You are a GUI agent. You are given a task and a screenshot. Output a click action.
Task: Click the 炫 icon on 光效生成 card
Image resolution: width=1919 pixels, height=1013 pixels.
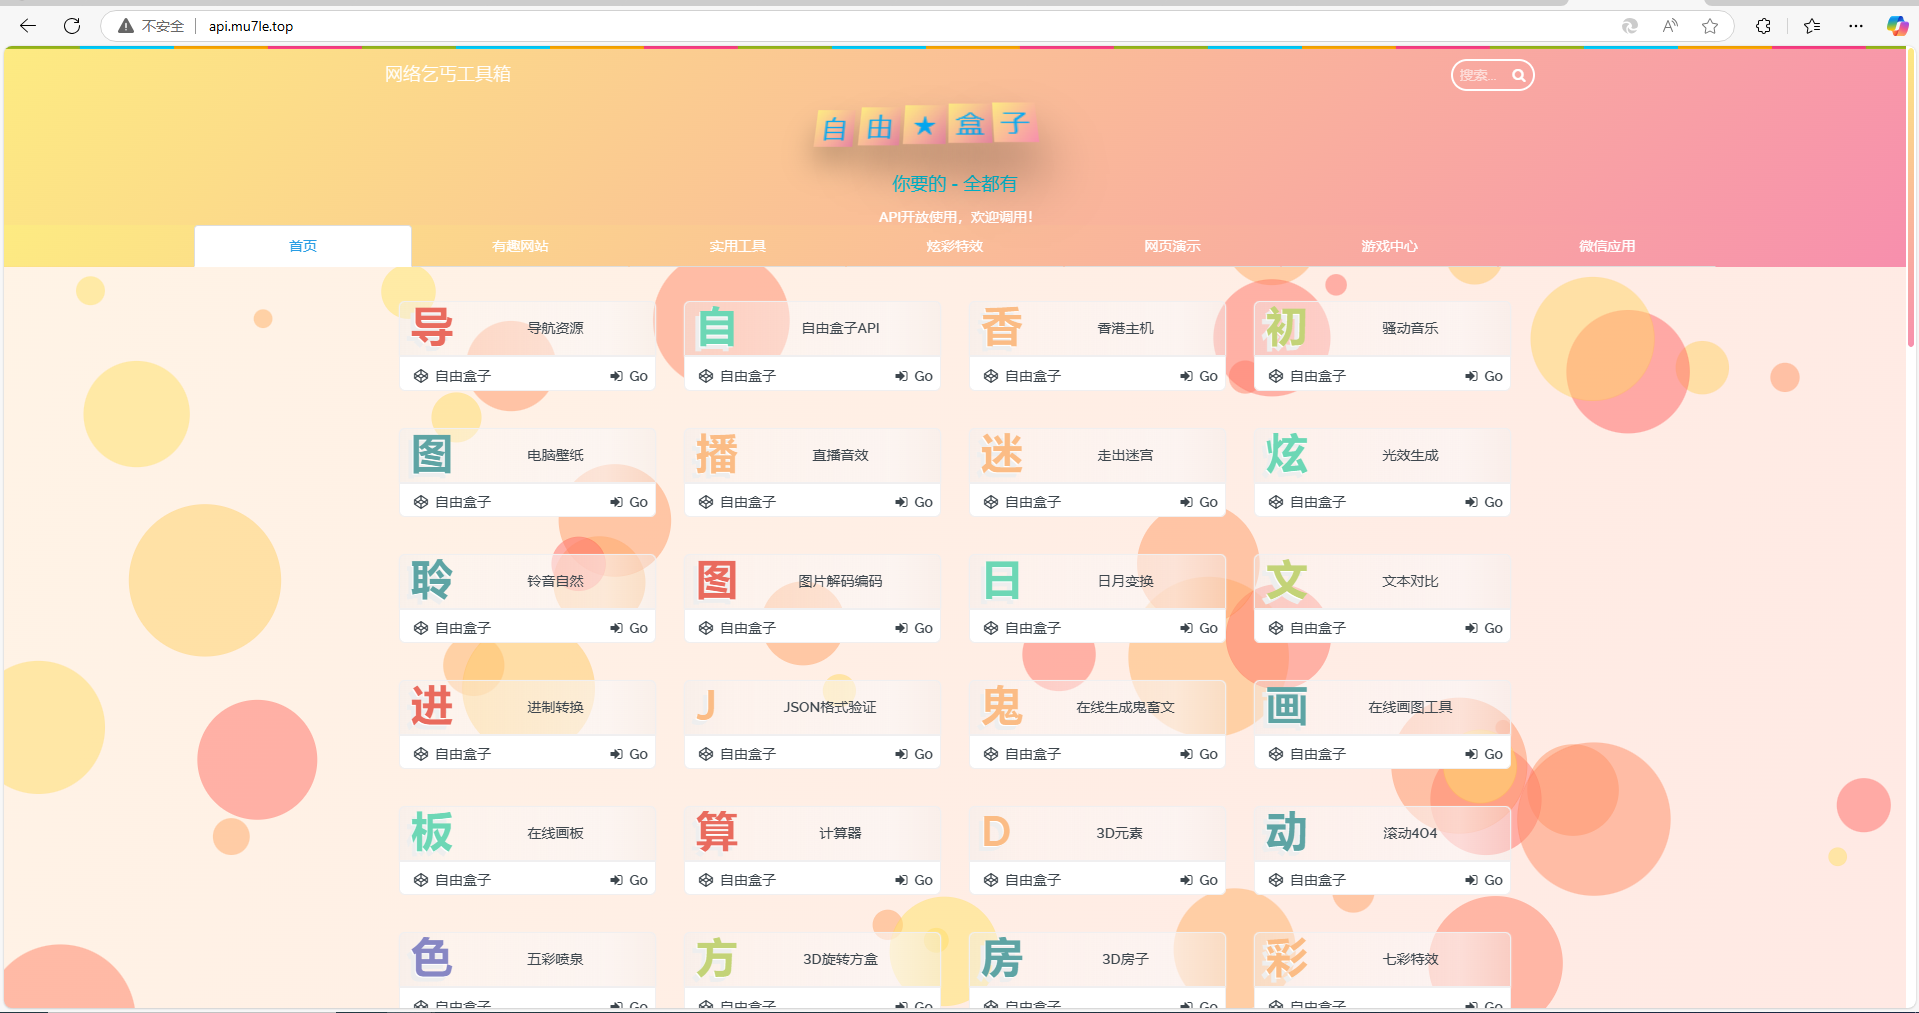(x=1287, y=454)
